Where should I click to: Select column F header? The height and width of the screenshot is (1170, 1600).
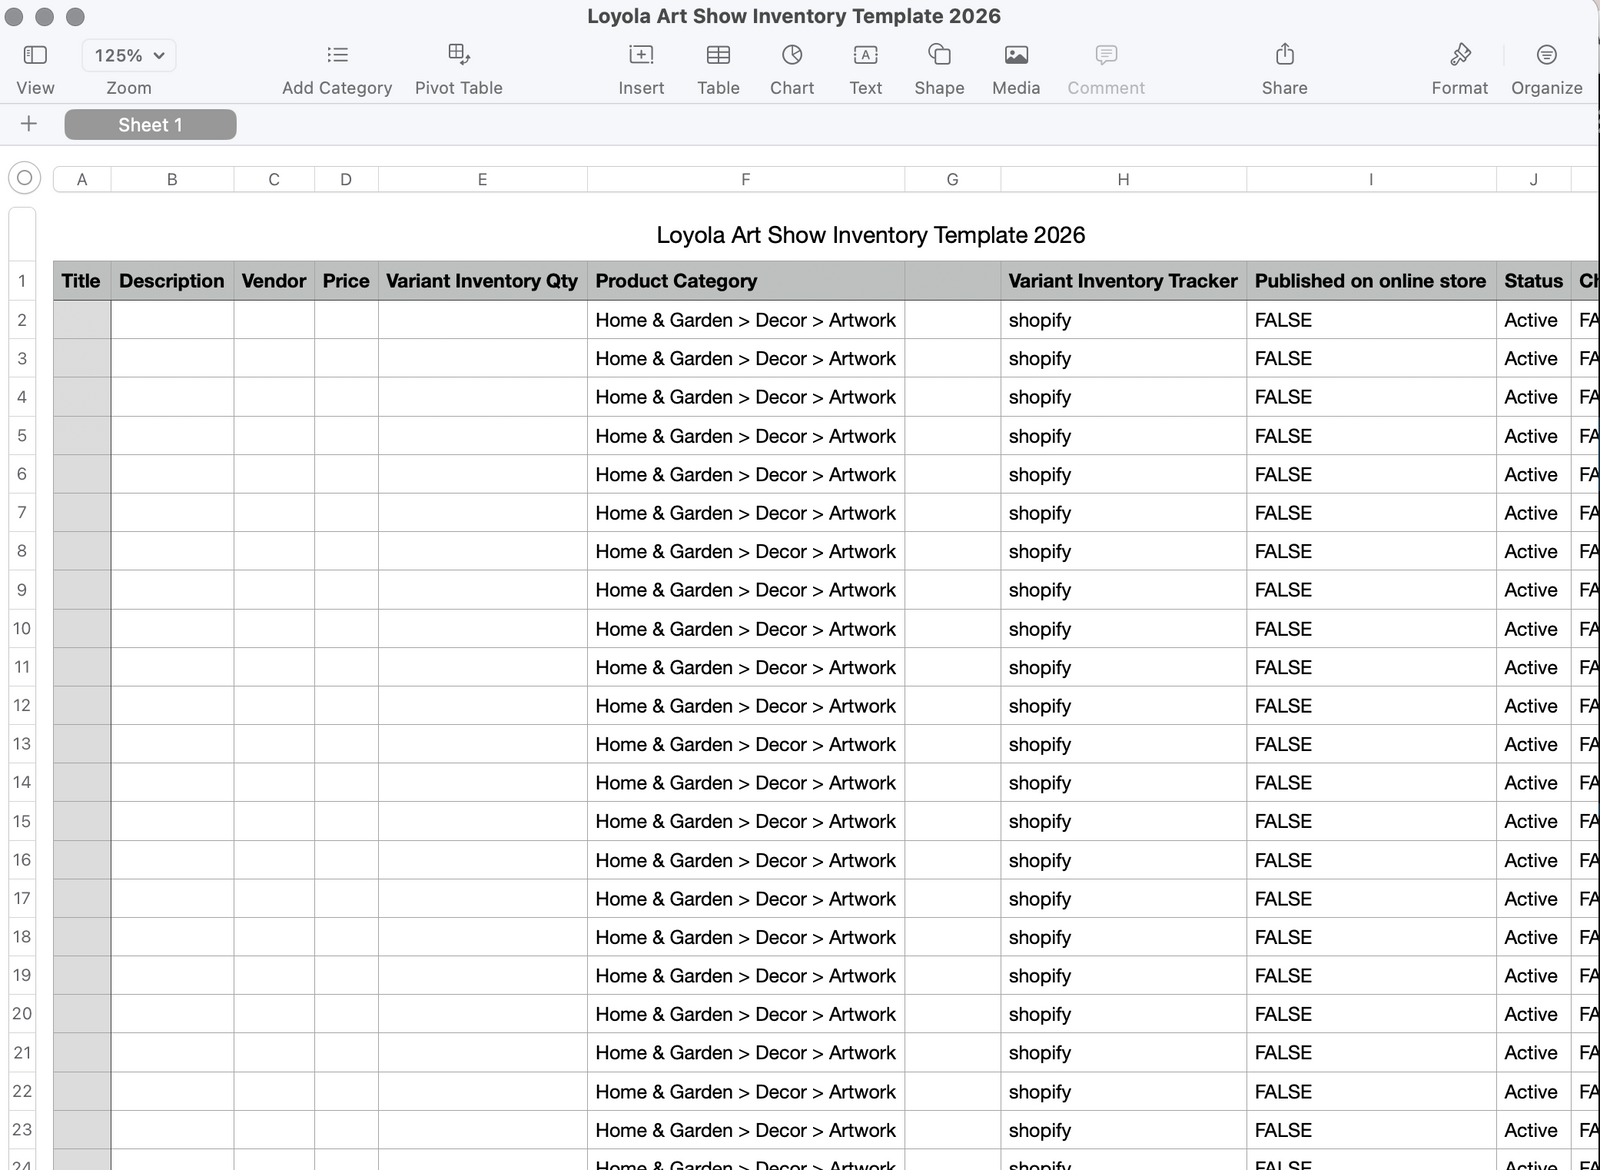pos(745,180)
